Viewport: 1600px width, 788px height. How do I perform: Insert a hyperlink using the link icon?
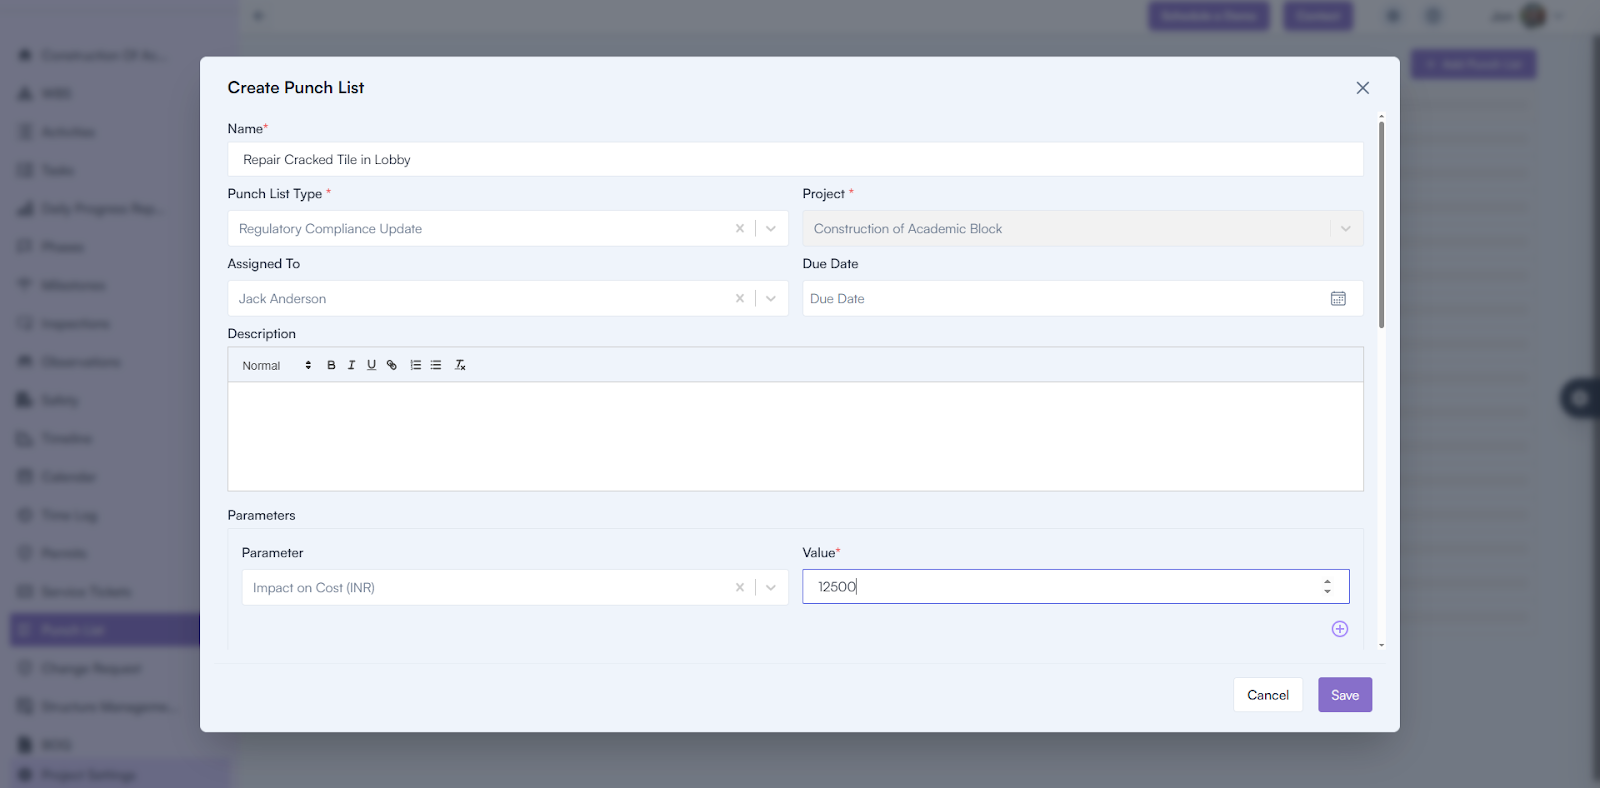click(x=392, y=365)
